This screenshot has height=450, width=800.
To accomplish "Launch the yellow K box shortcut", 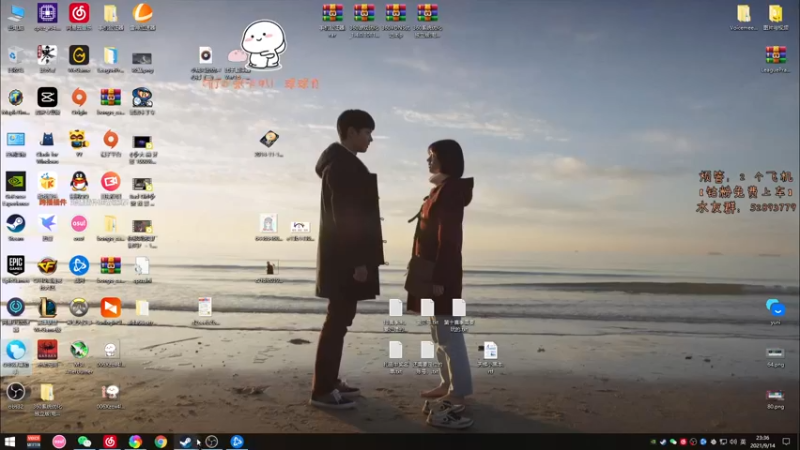I will [x=47, y=182].
